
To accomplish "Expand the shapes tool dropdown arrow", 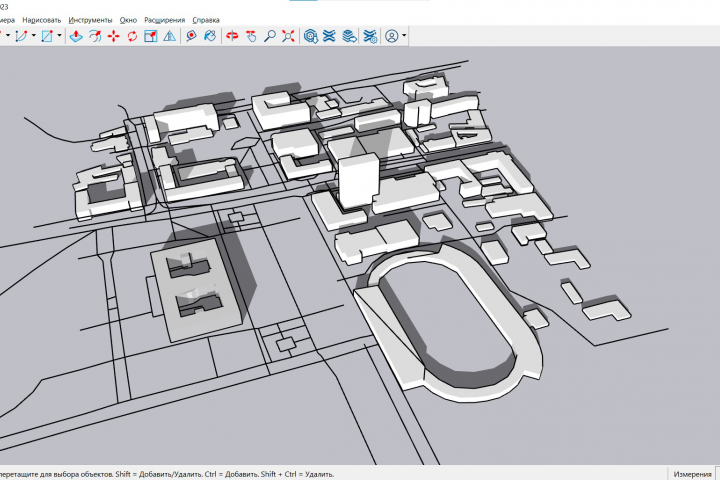I will click(x=59, y=36).
